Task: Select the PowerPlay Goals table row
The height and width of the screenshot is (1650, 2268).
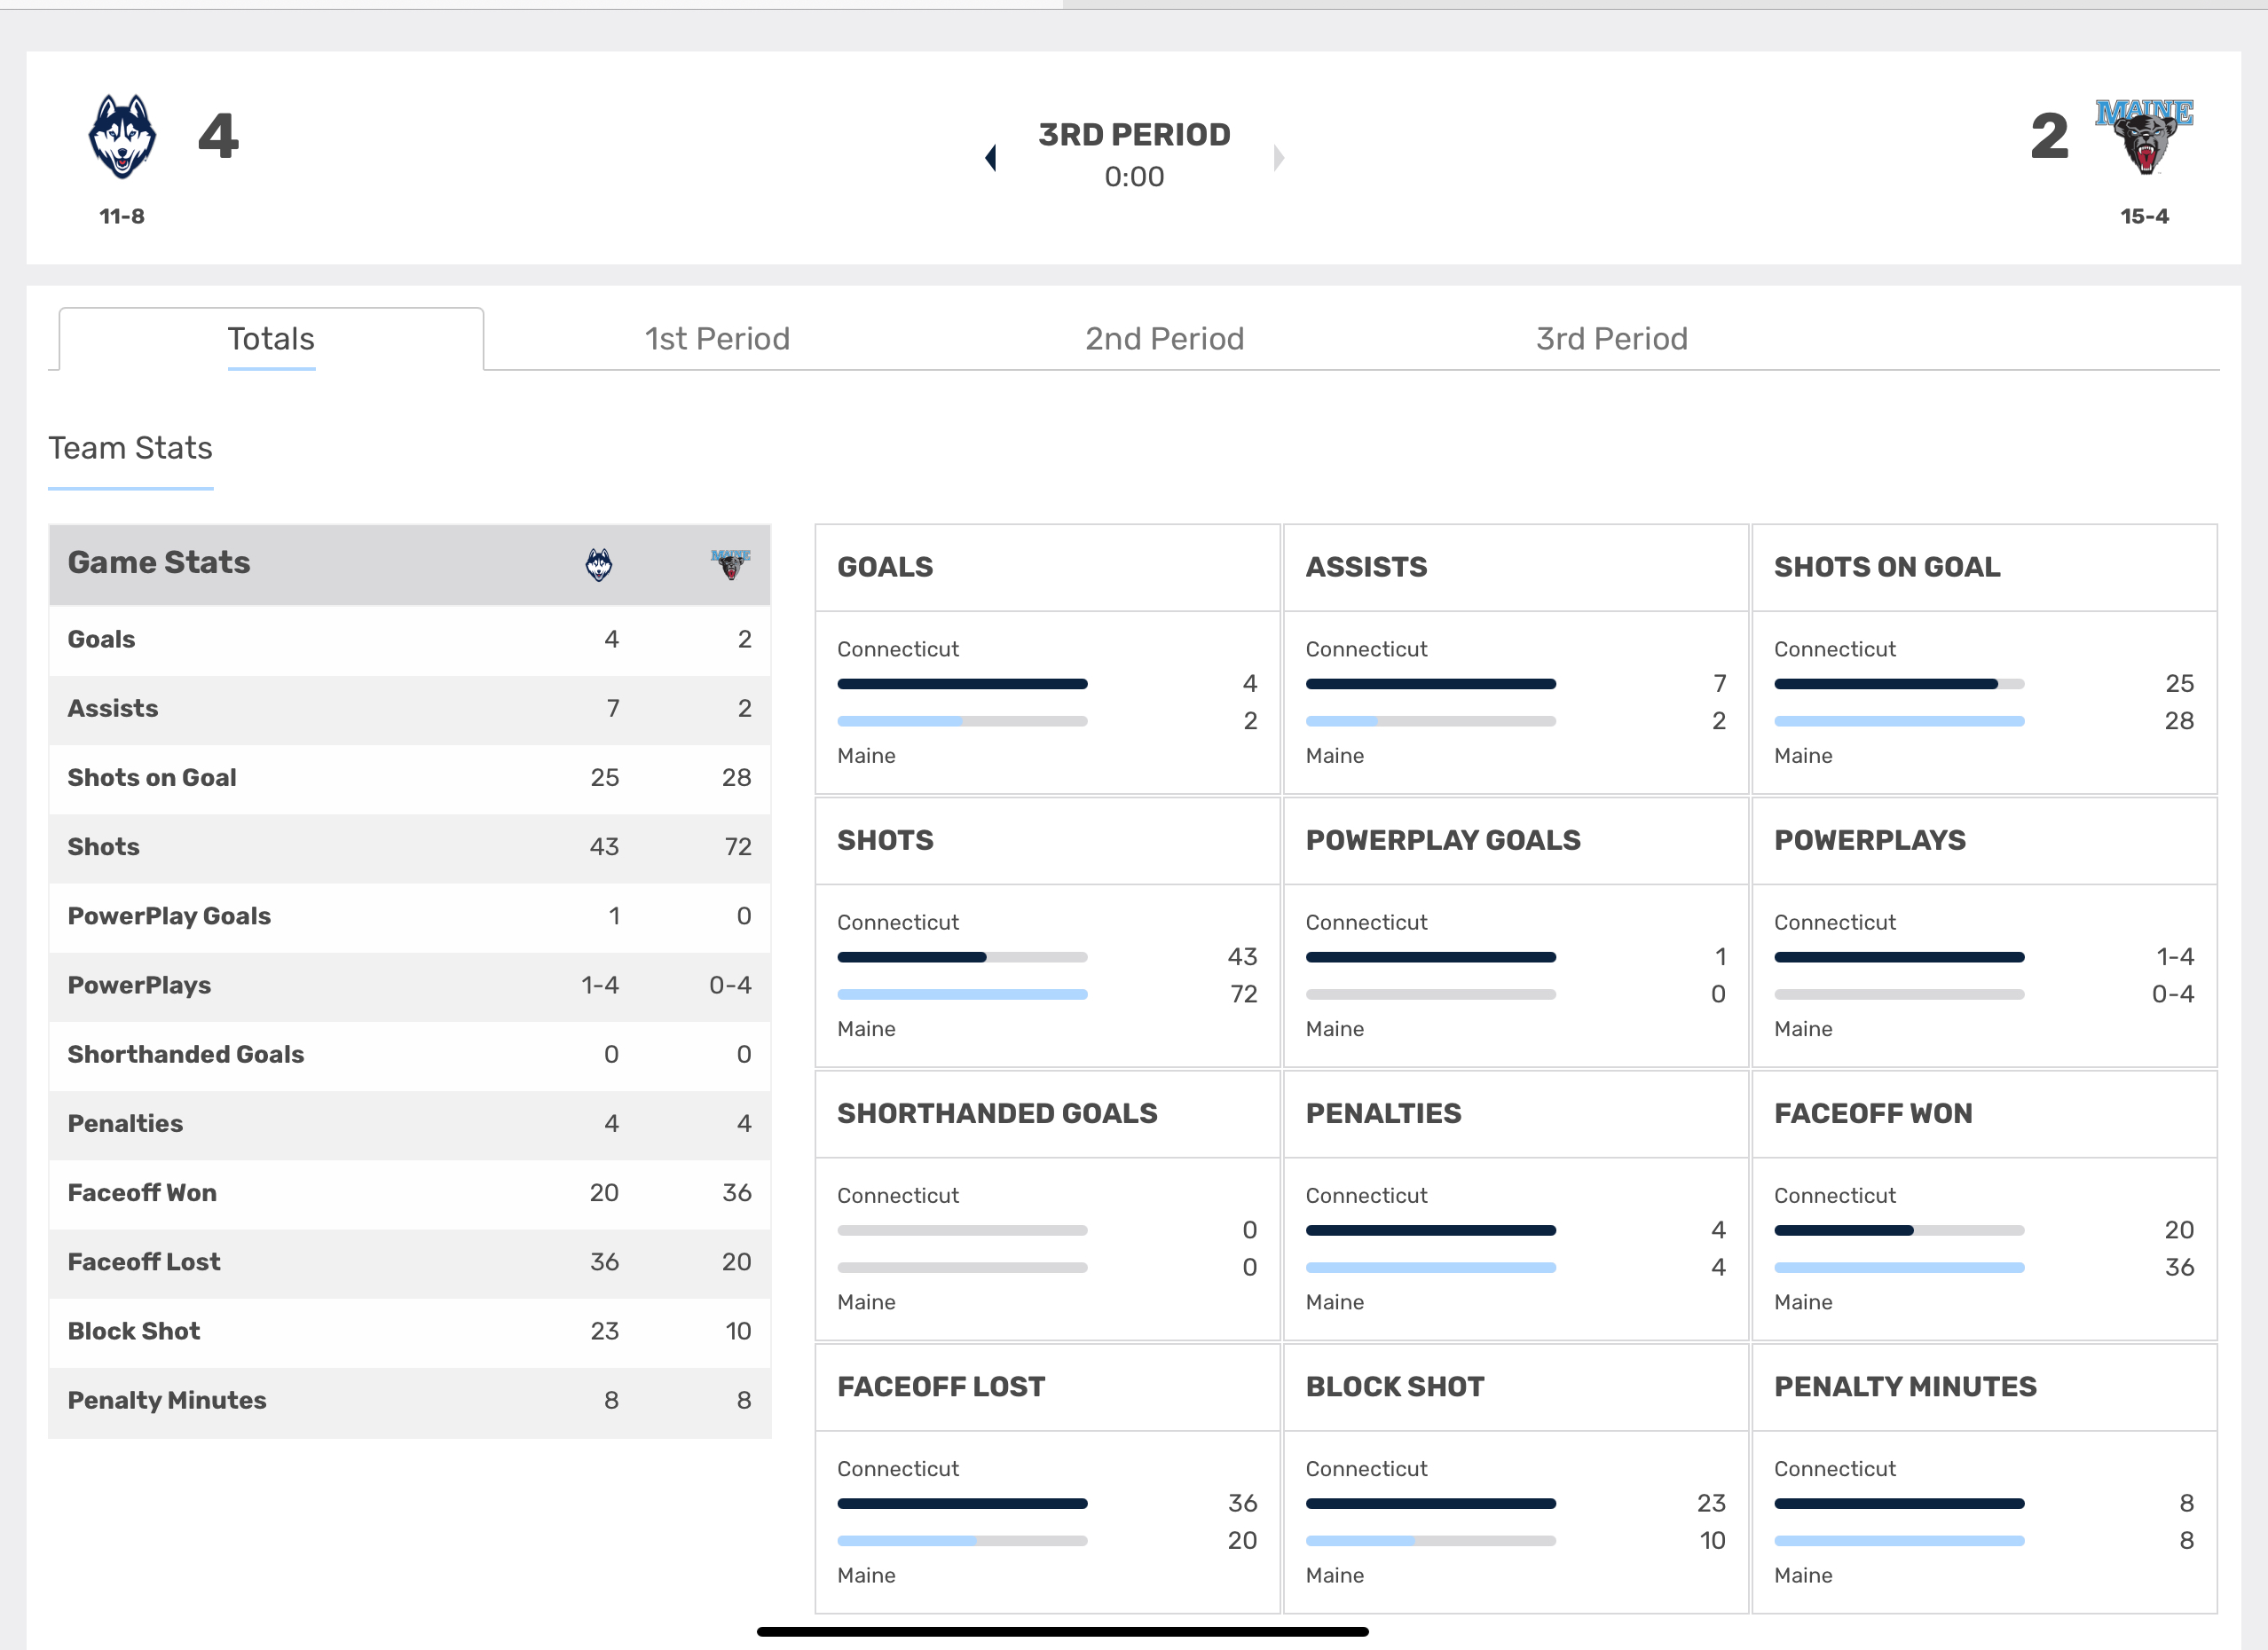Action: 410,916
